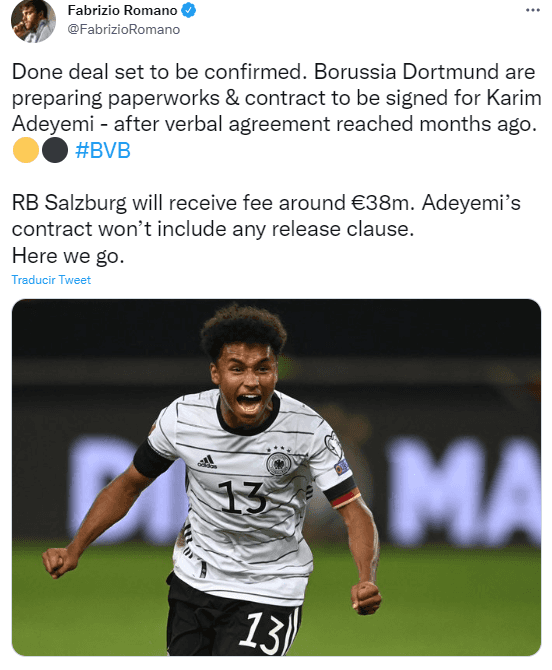Open the attached player photo
Viewport: 552px width, 670px height.
tap(276, 477)
